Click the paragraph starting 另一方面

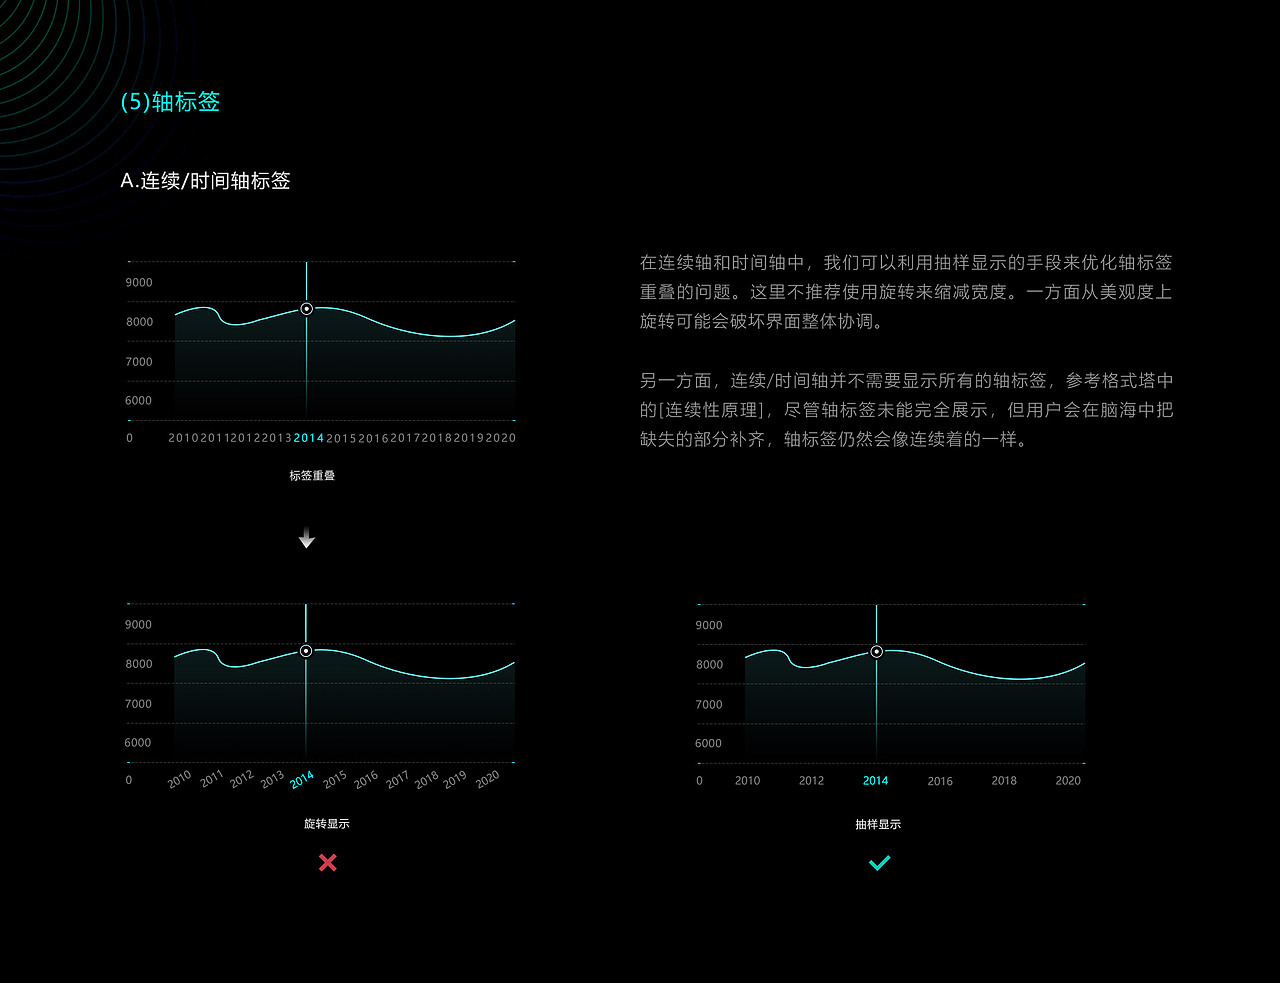coord(906,410)
